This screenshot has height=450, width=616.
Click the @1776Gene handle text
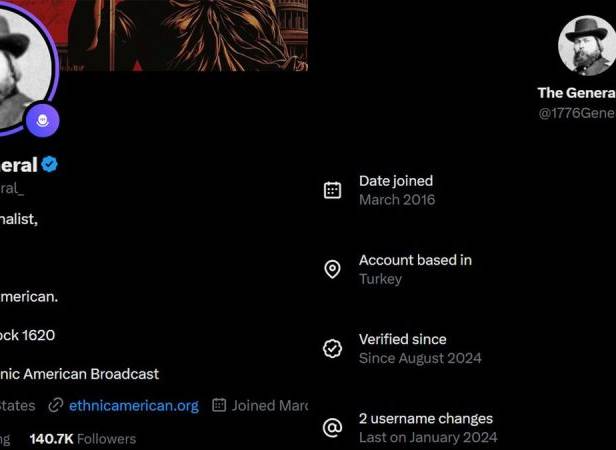pos(577,113)
